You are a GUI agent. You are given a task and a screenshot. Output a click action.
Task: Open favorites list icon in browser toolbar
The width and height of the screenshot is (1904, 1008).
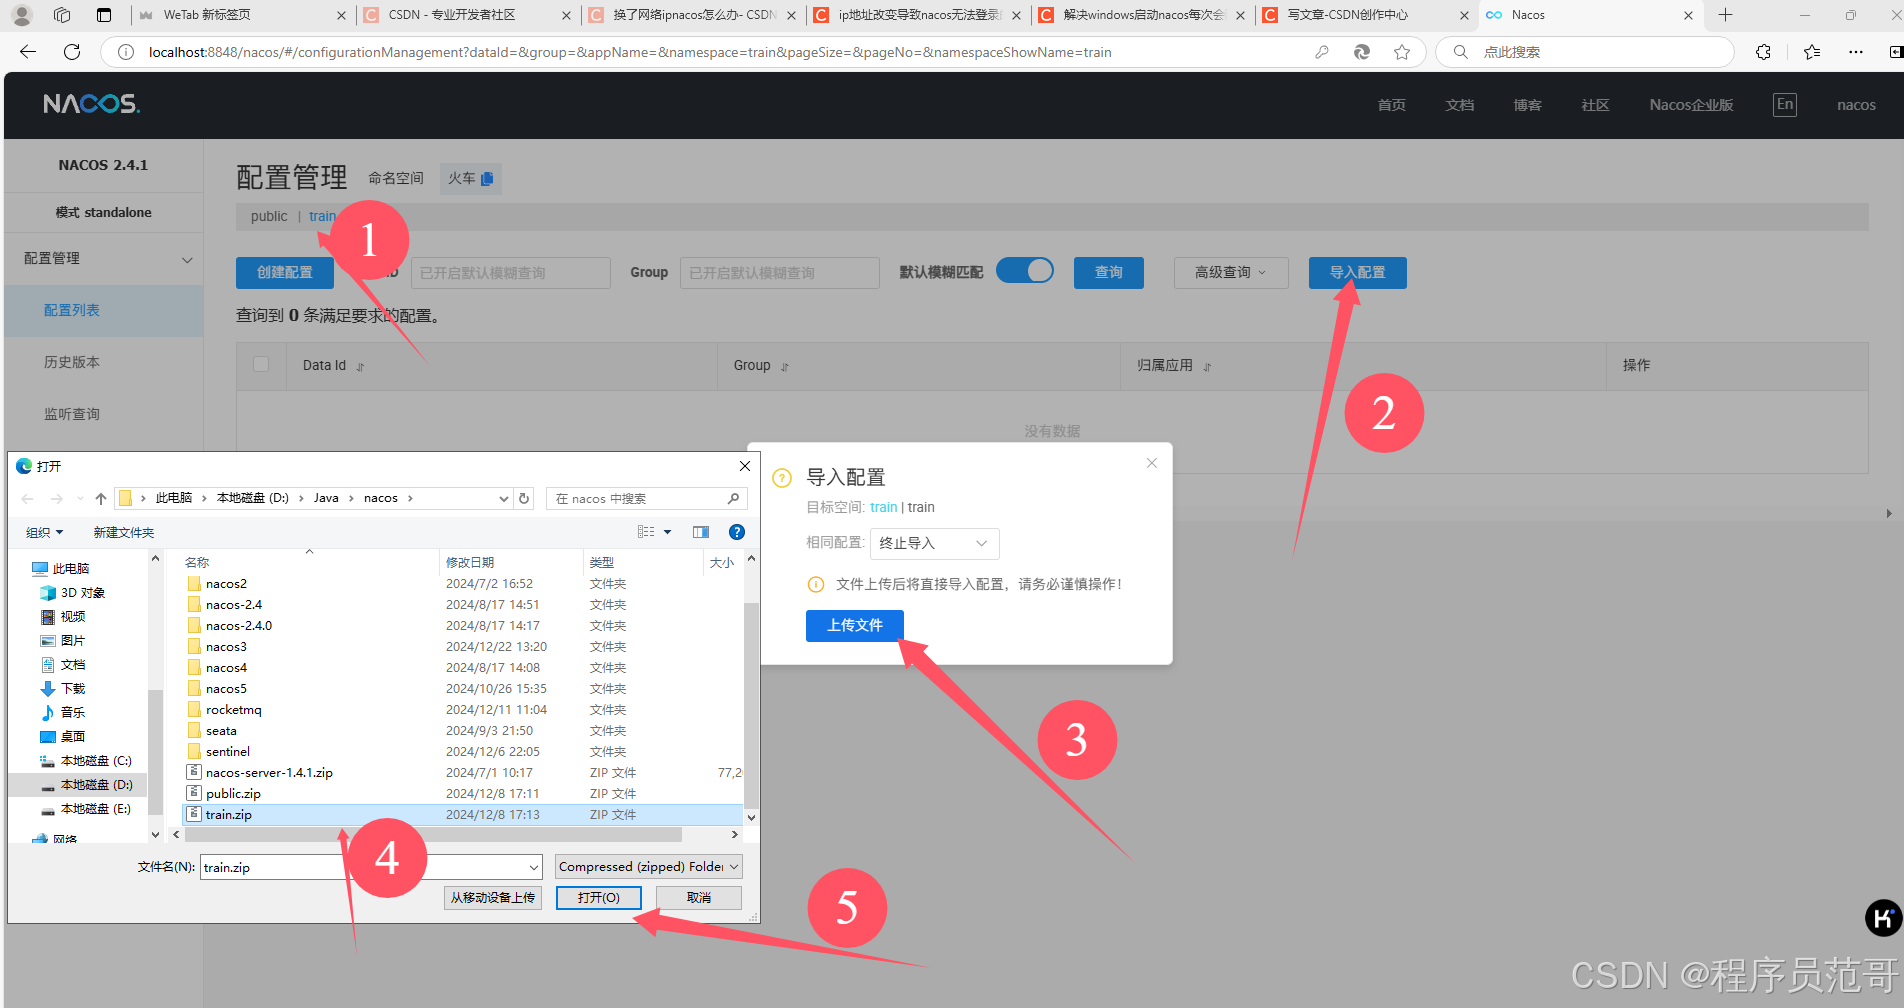[1811, 52]
